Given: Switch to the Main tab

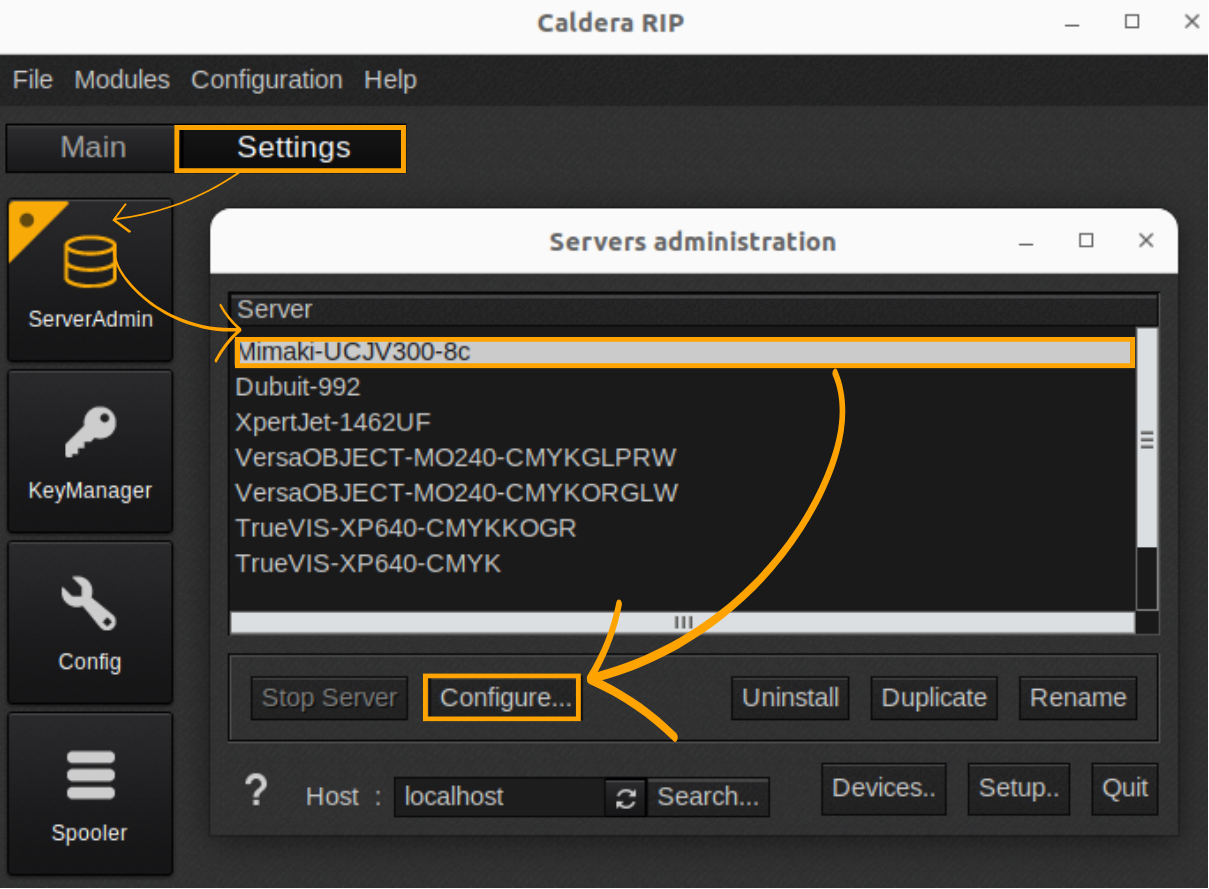Looking at the screenshot, I should [92, 148].
